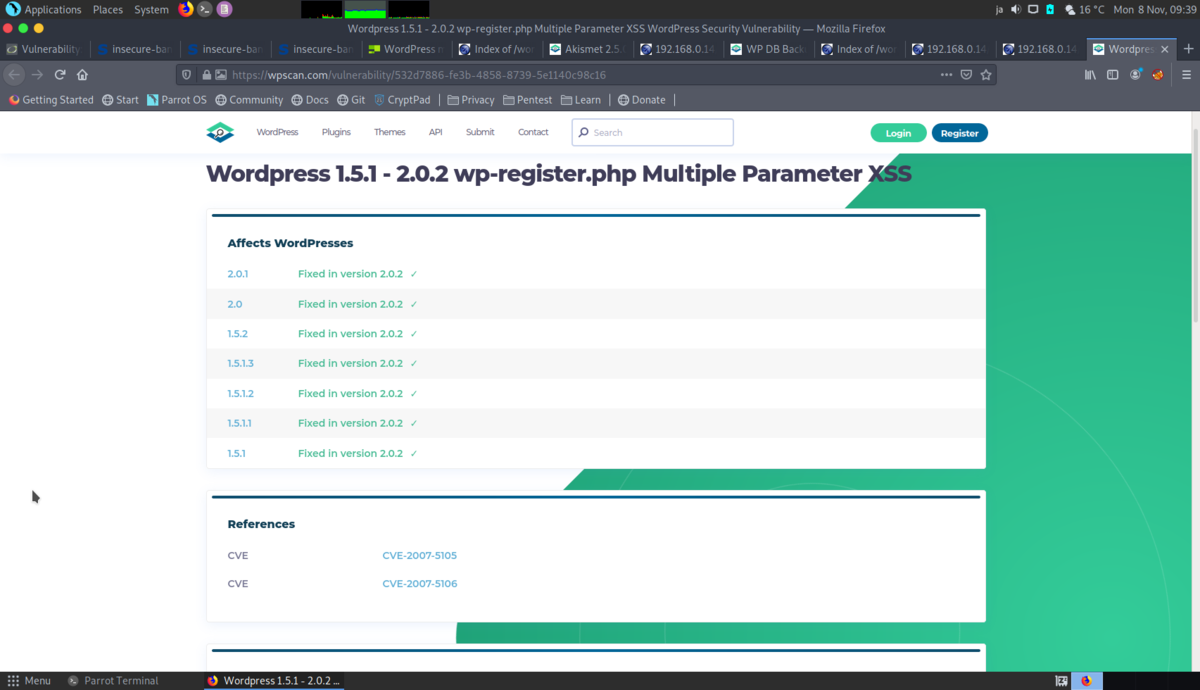Open the Places menu
The width and height of the screenshot is (1200, 690).
click(x=107, y=9)
